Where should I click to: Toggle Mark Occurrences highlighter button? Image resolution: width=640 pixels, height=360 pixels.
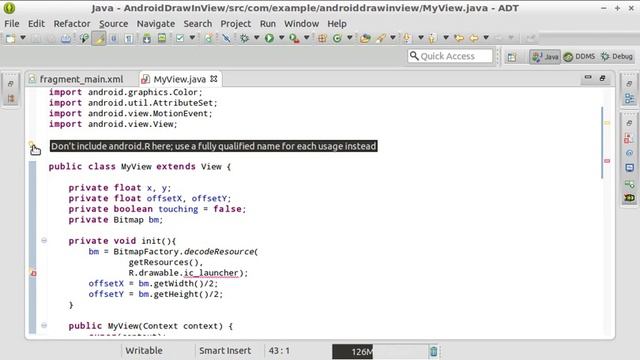pos(99,38)
